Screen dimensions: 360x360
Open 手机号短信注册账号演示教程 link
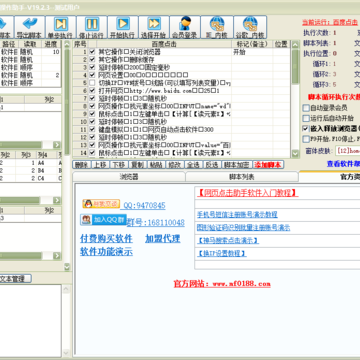(237, 214)
